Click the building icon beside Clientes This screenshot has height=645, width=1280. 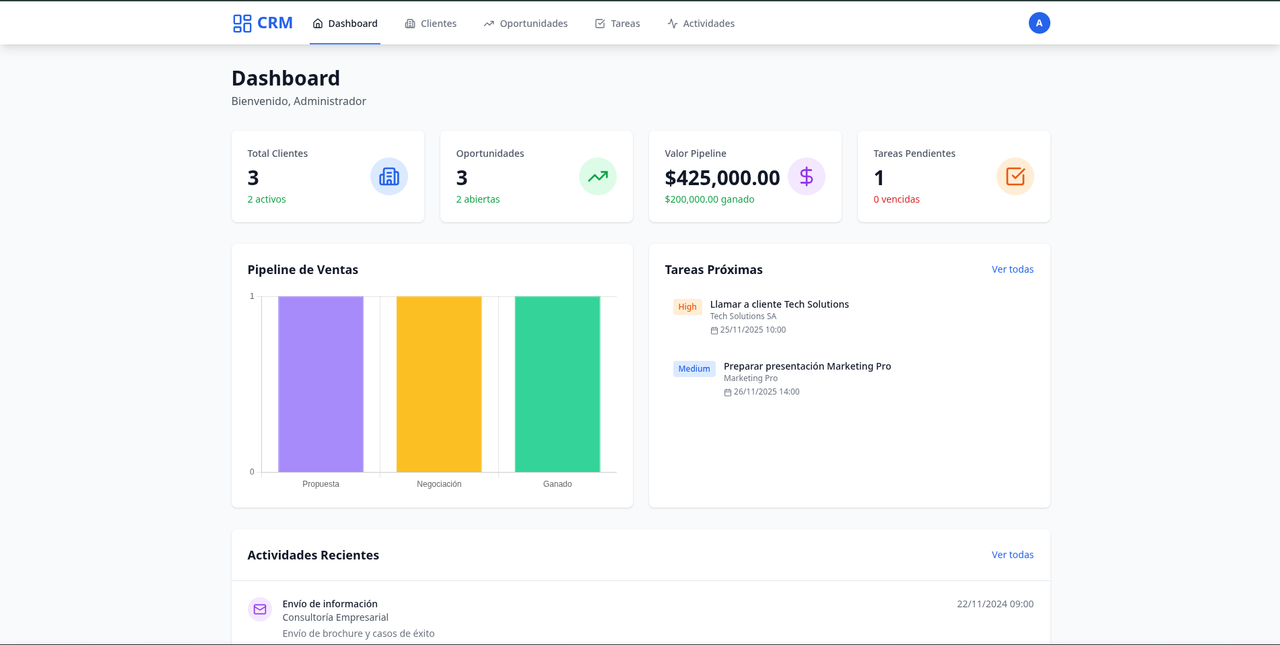click(410, 23)
